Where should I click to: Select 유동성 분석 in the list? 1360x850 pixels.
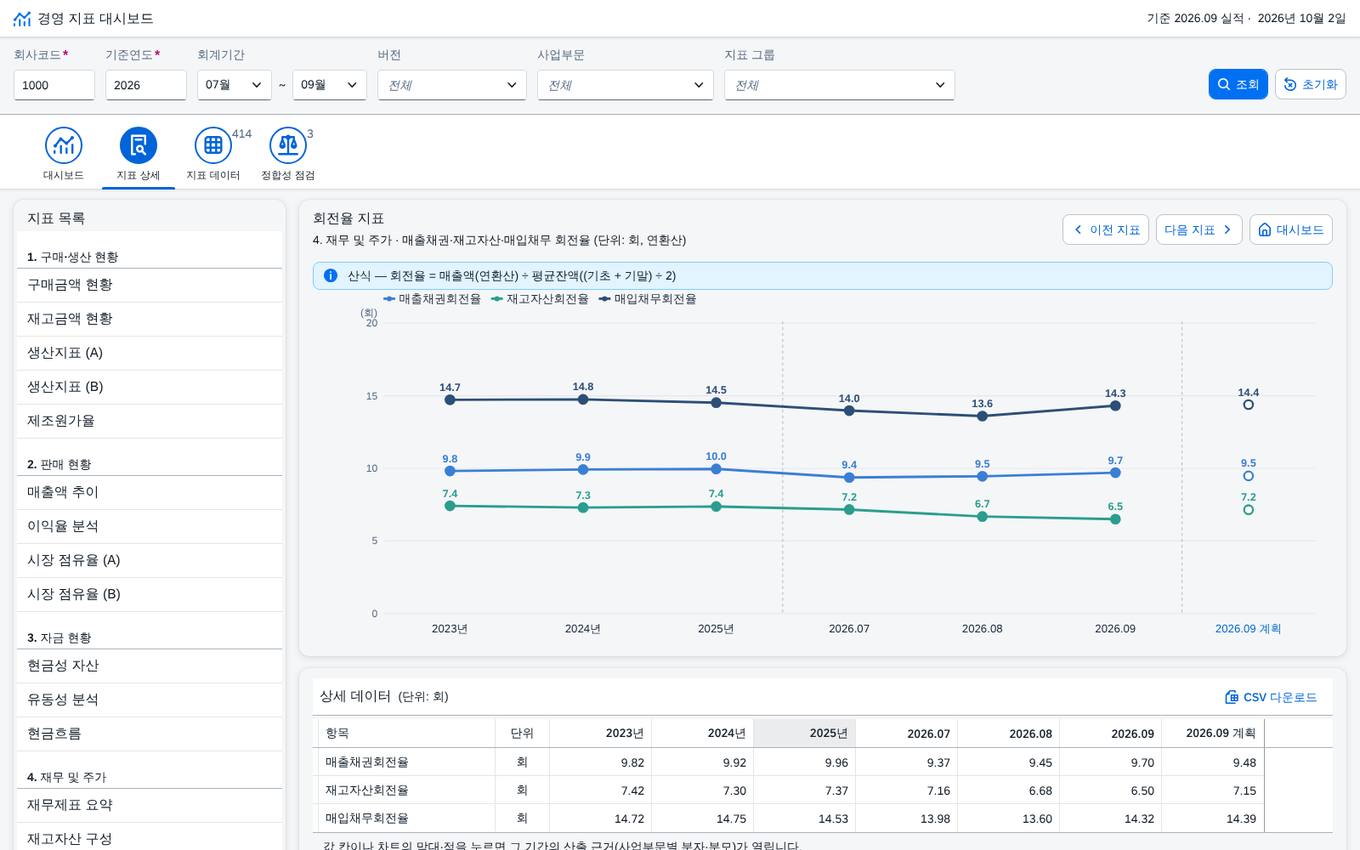pyautogui.click(x=150, y=700)
